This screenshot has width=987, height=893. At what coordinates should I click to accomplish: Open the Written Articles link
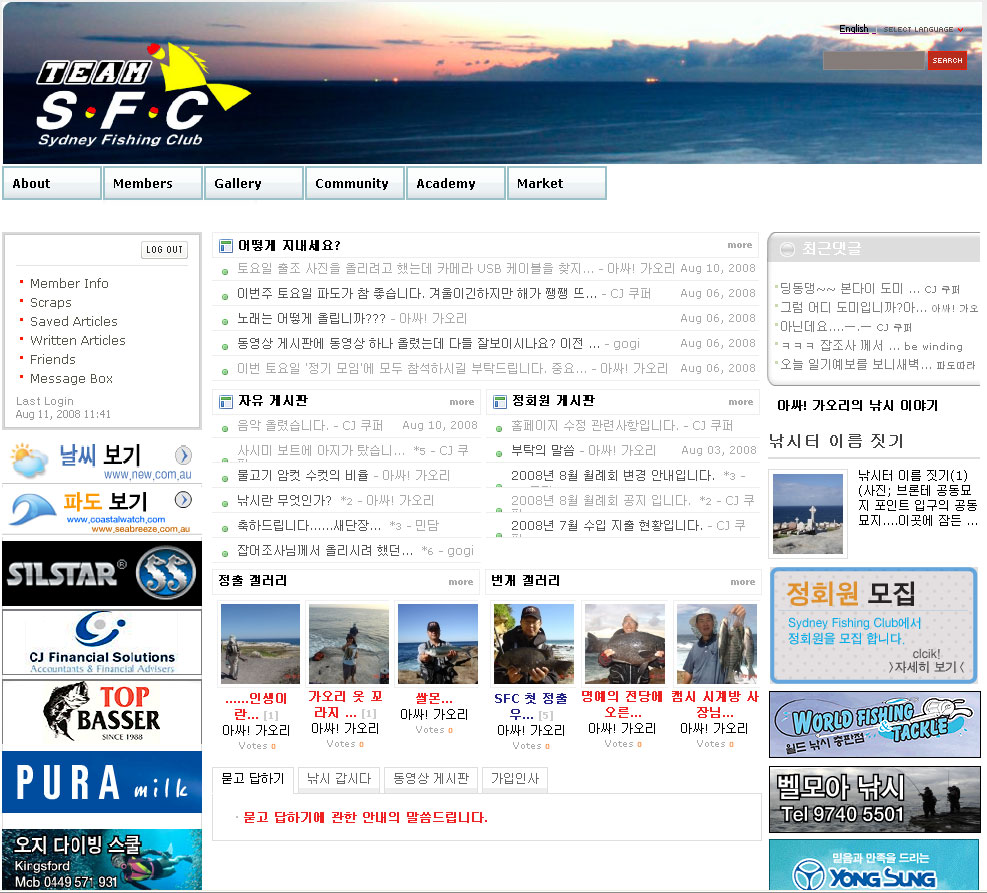(x=78, y=340)
